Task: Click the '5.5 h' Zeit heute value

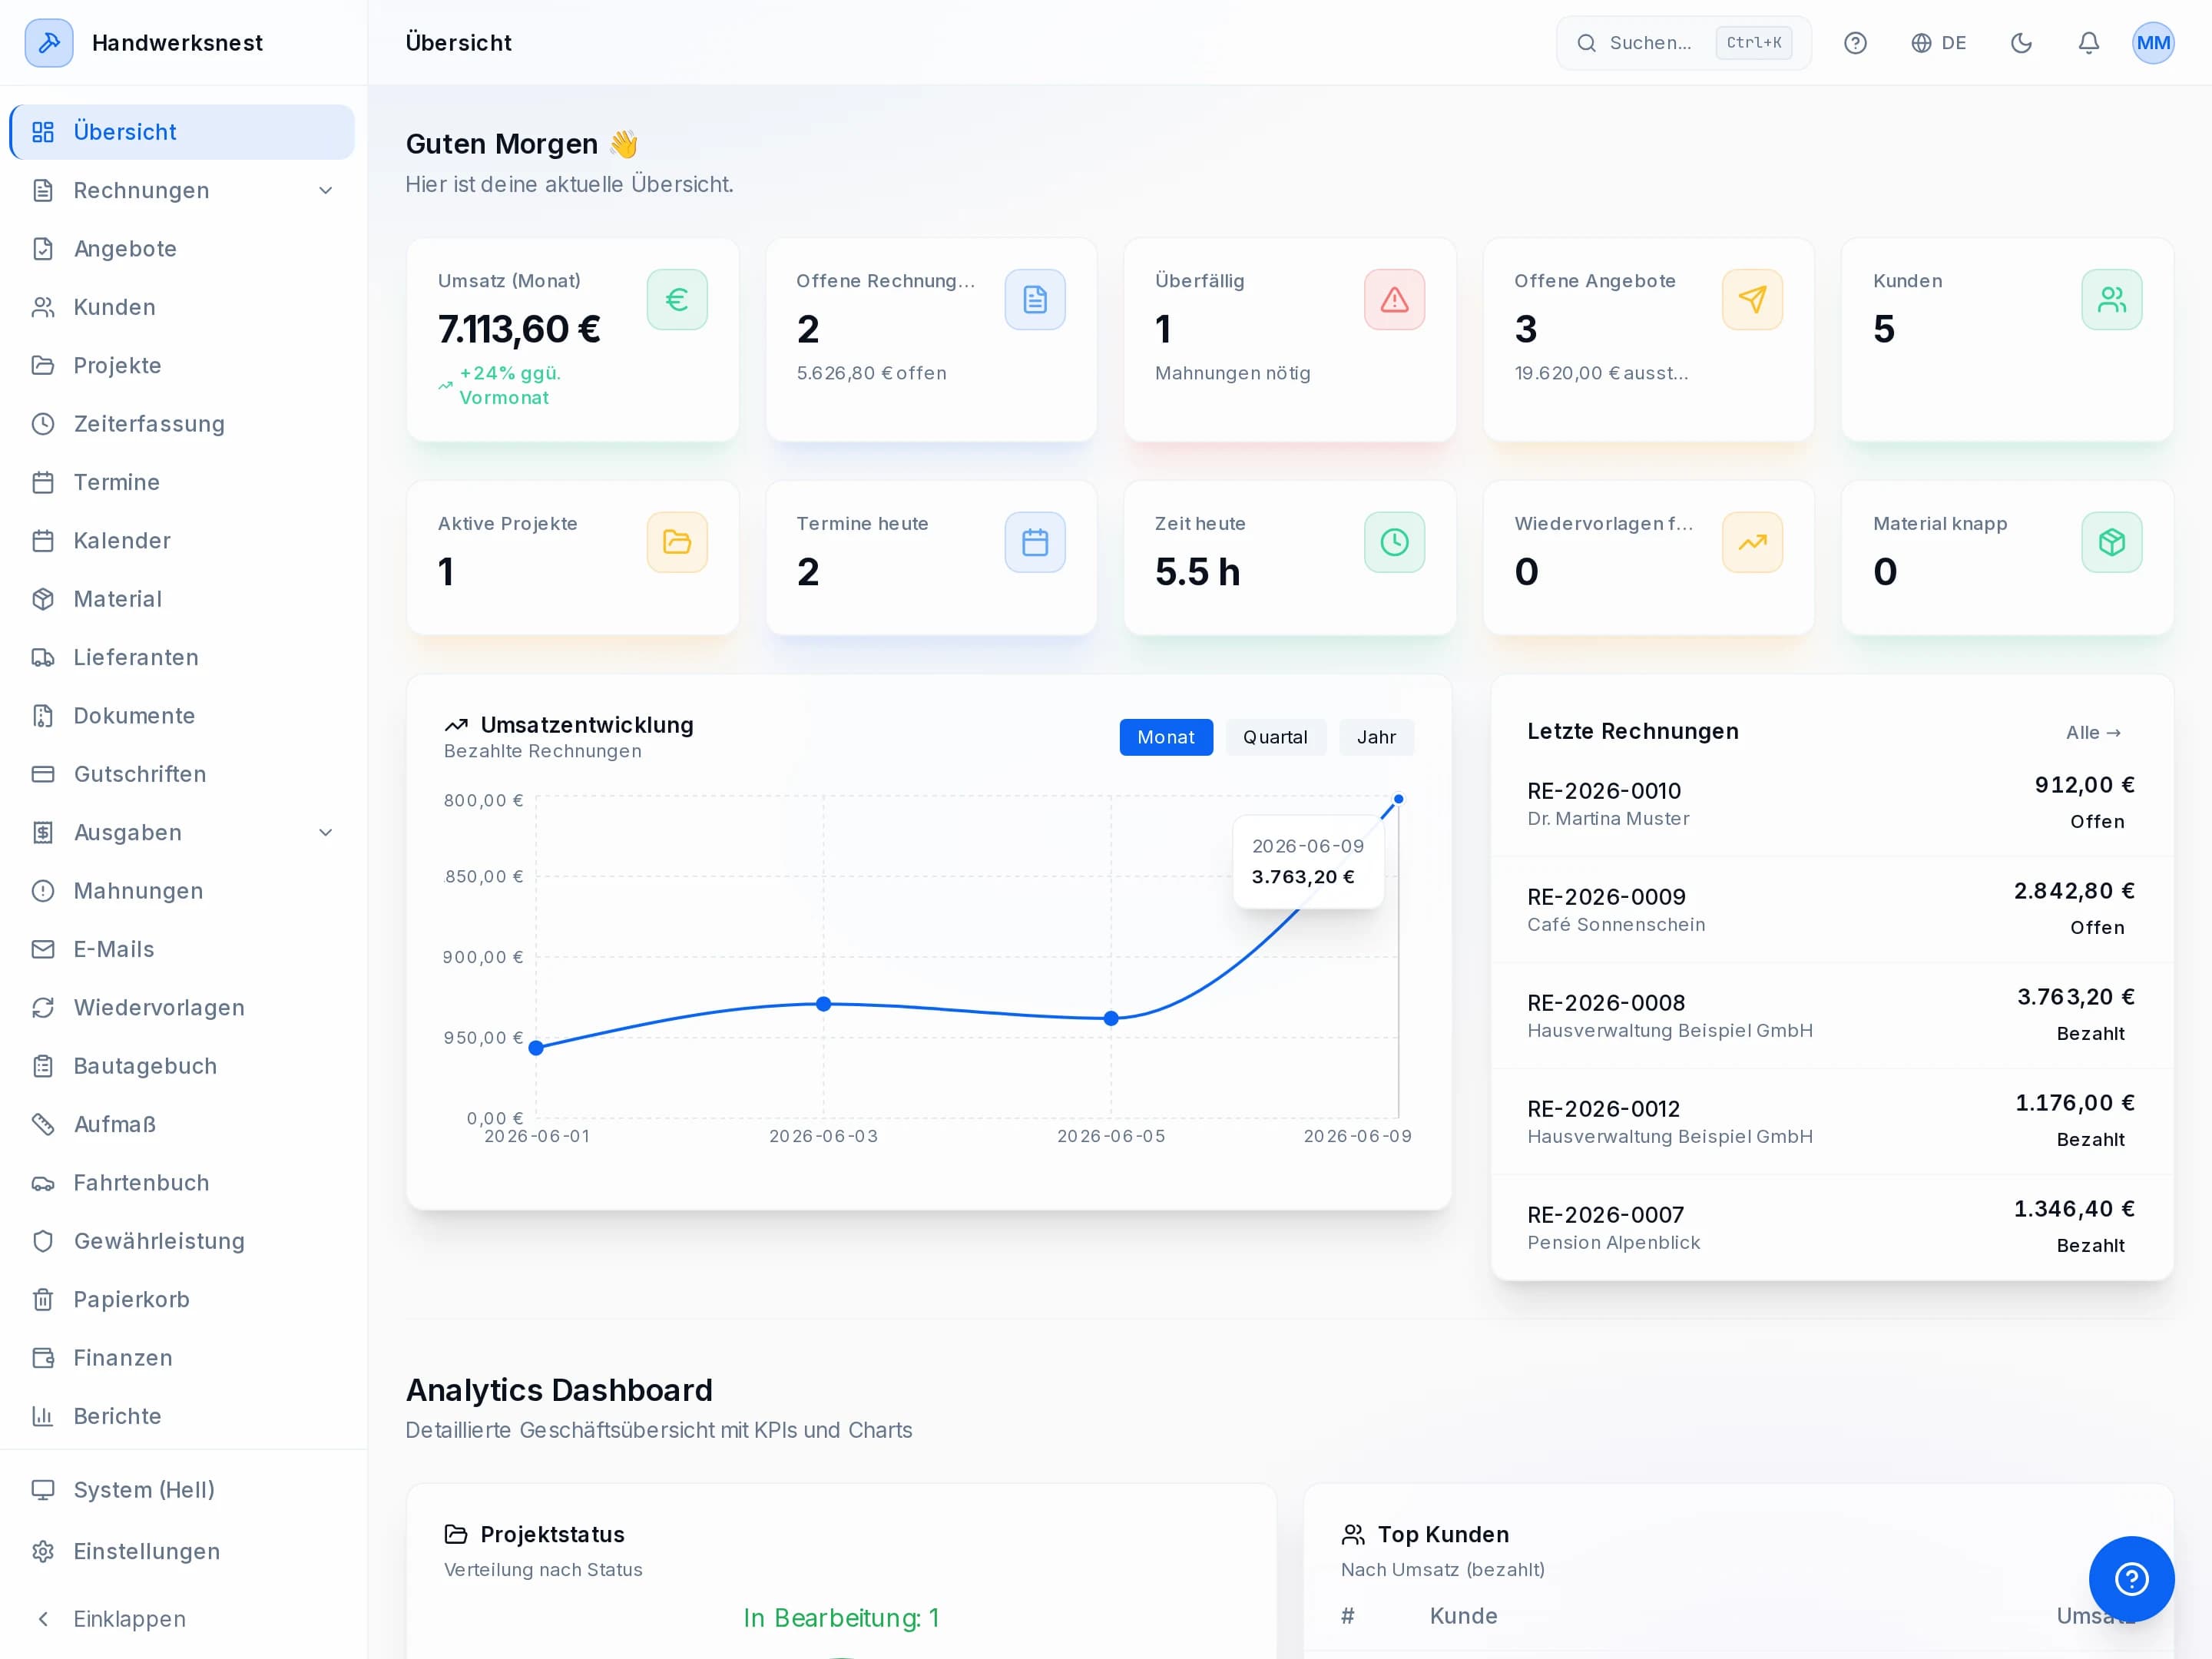Action: tap(1197, 572)
